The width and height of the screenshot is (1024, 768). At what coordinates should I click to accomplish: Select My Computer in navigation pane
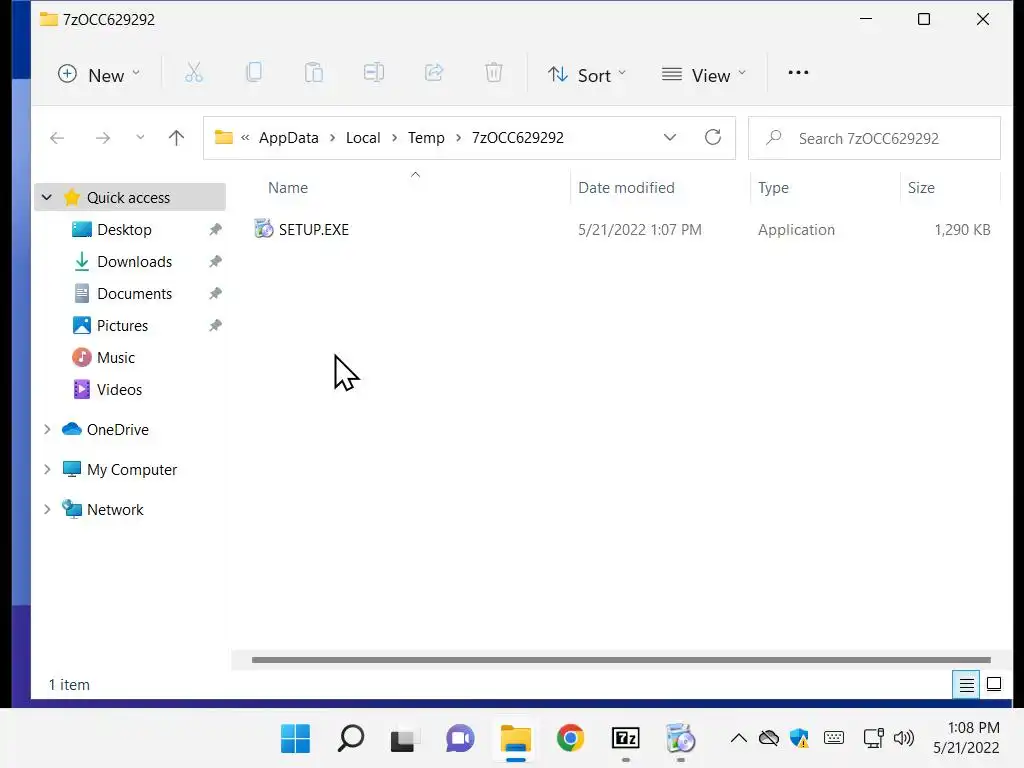132,469
